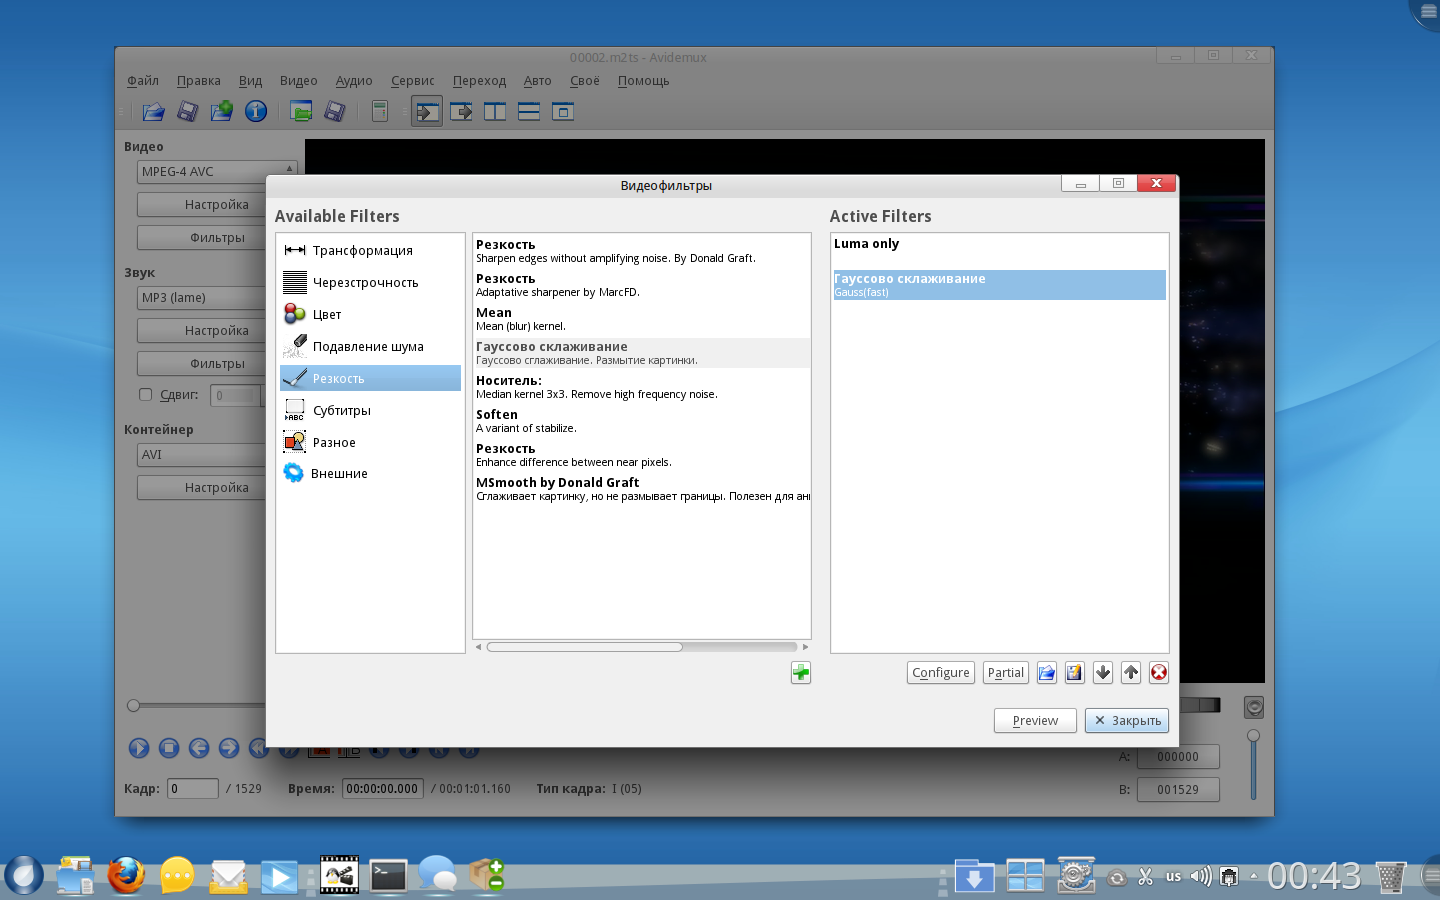Open the Аудио menu
This screenshot has width=1440, height=900.
(353, 81)
